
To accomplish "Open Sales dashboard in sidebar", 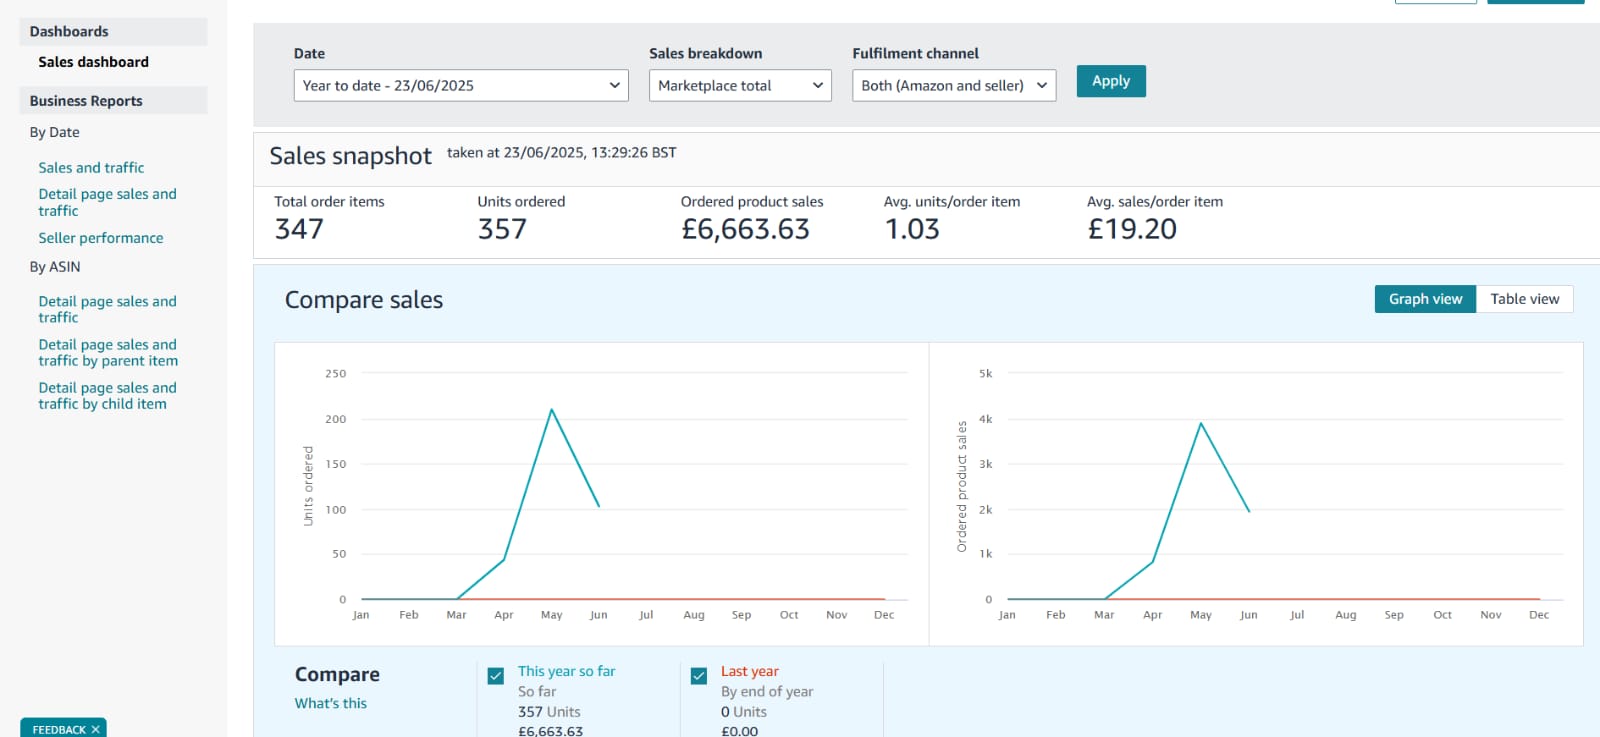I will (x=93, y=62).
